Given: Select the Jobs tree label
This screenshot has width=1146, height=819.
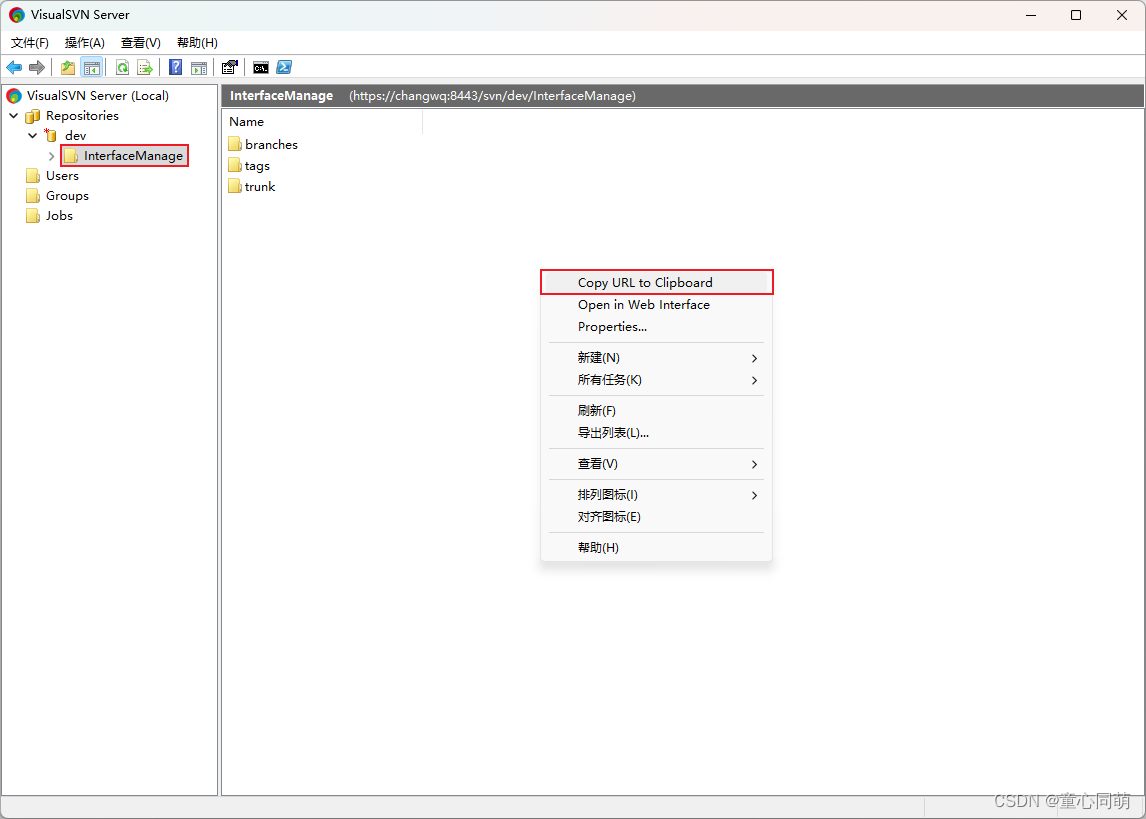Looking at the screenshot, I should [59, 216].
